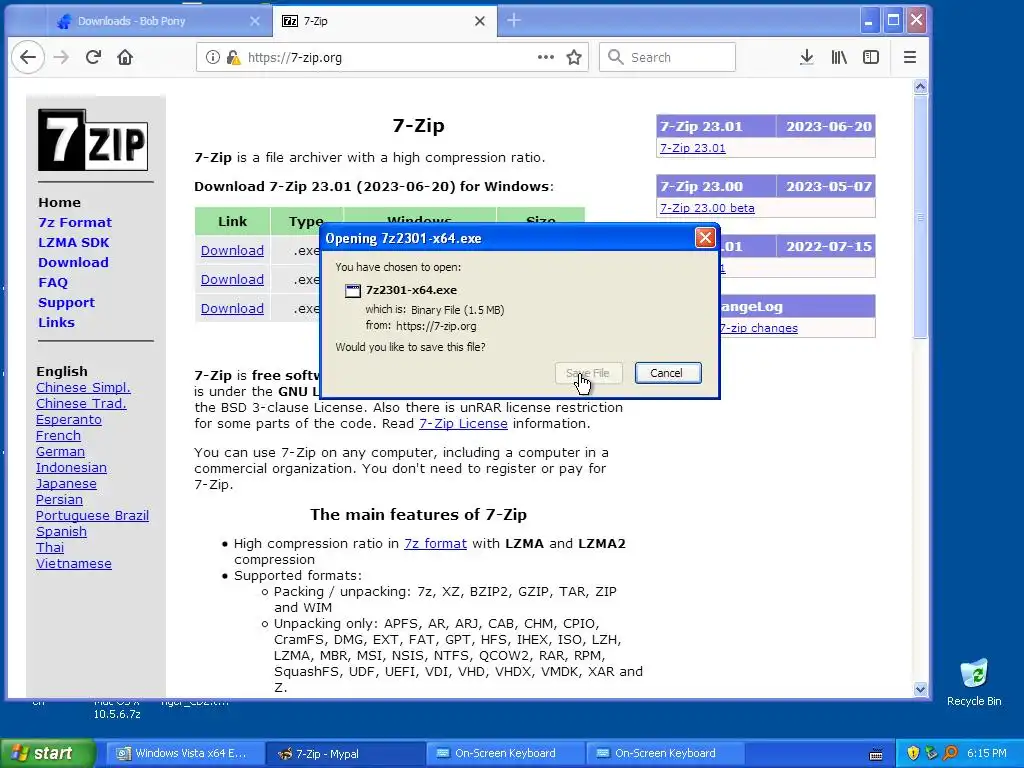Click the forward navigation arrow
Viewport: 1024px width, 768px height.
(x=61, y=57)
